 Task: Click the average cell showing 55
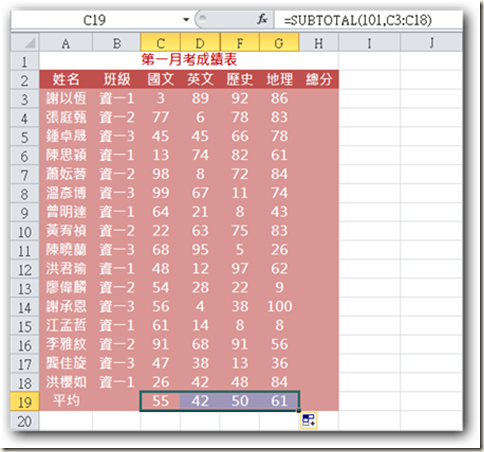click(161, 401)
